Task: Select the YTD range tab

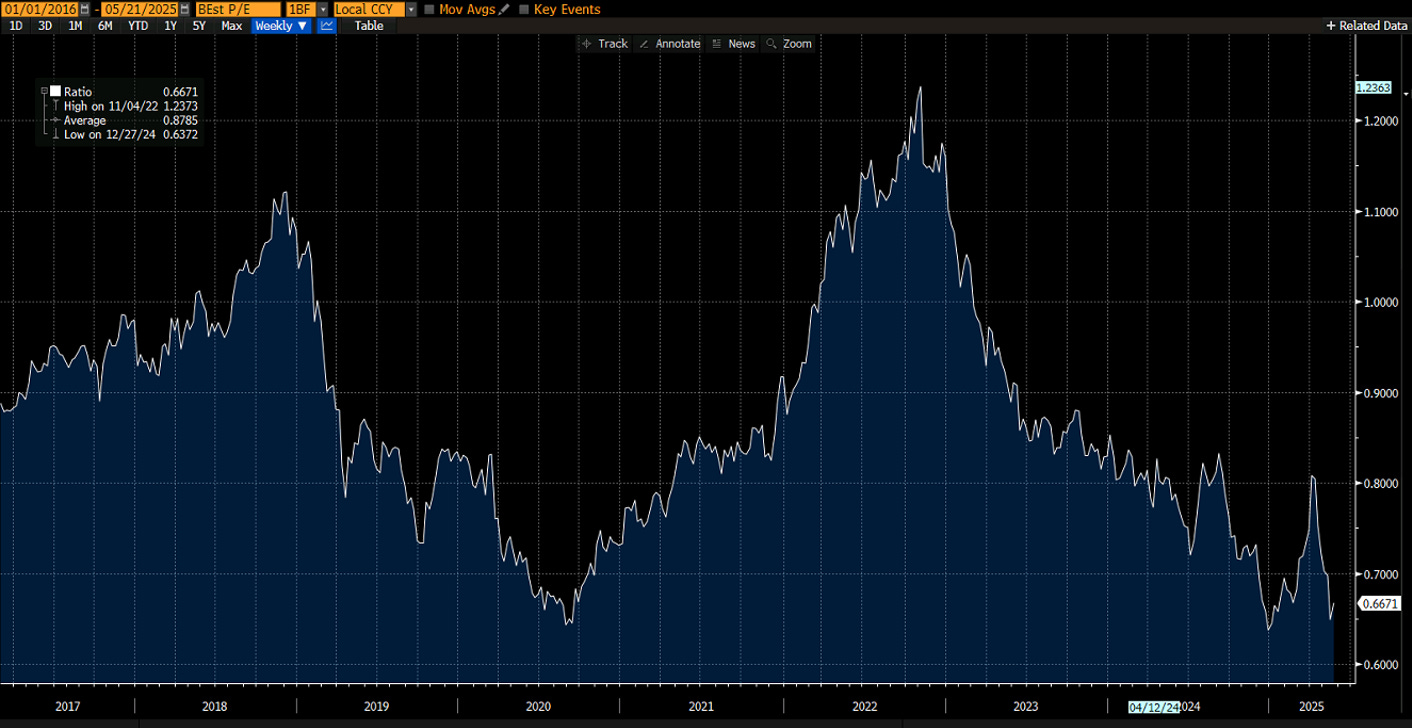Action: click(x=138, y=26)
